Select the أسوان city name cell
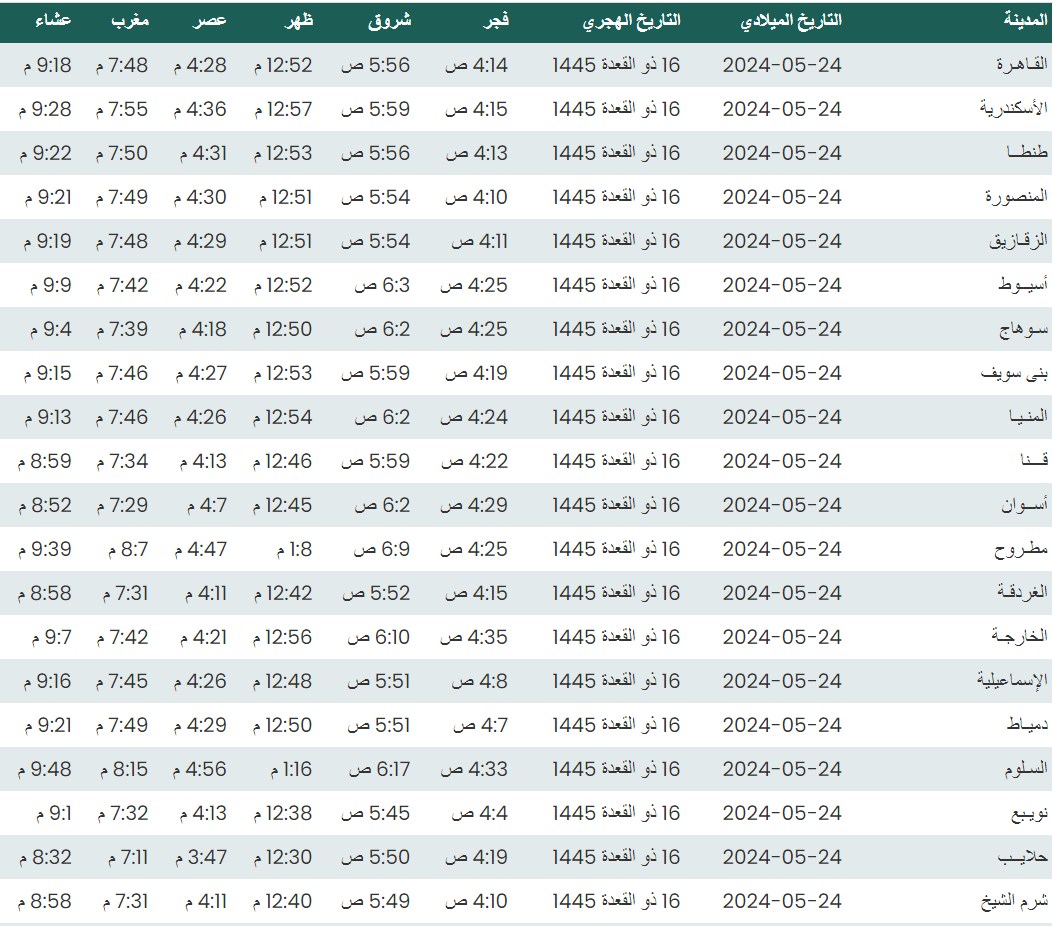Viewport: 1053px width, 926px height. pos(1025,505)
